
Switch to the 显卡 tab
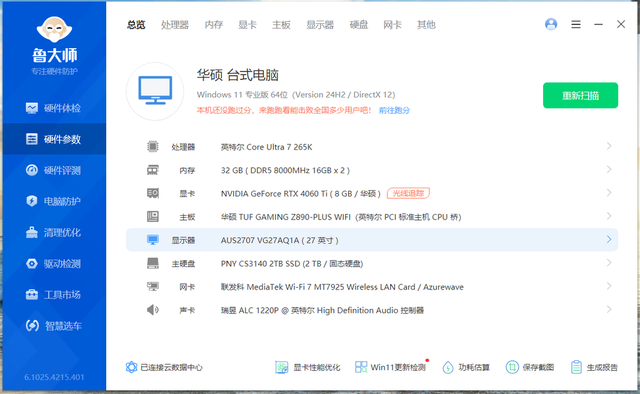click(x=247, y=25)
